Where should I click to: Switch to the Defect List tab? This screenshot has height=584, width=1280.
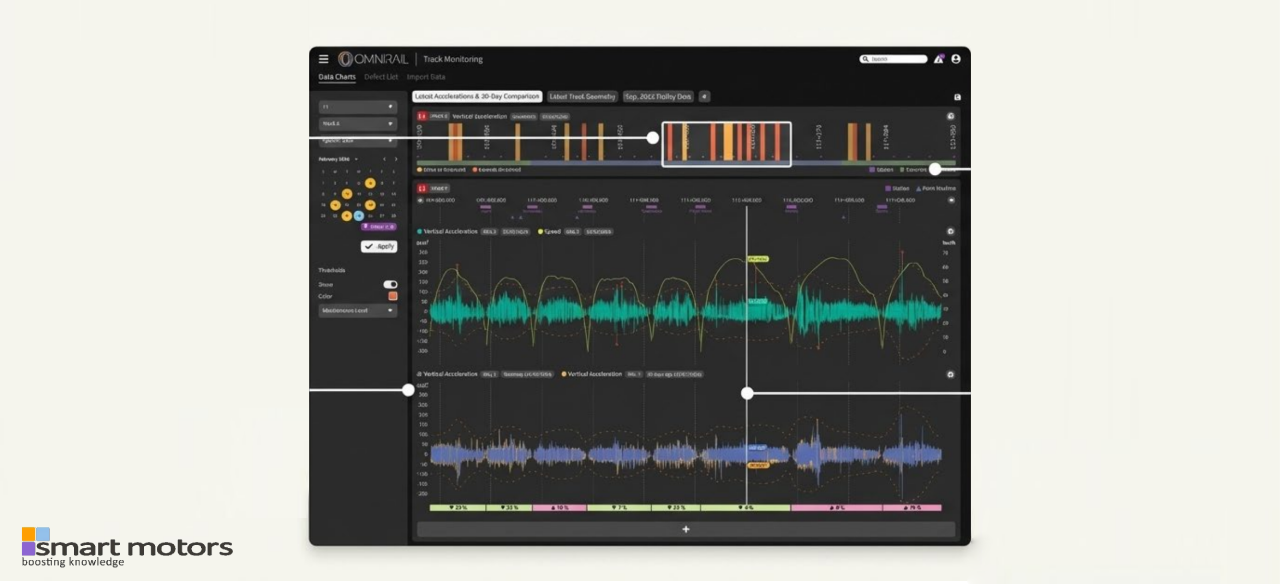pos(381,77)
